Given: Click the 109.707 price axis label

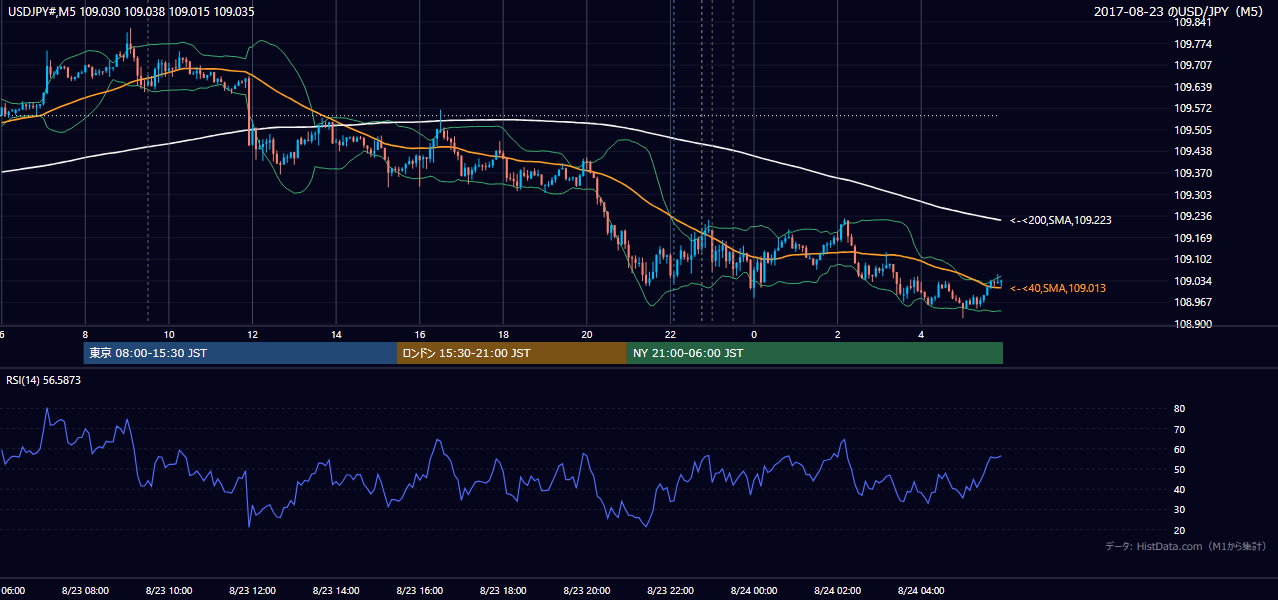Looking at the screenshot, I should click(x=1193, y=65).
